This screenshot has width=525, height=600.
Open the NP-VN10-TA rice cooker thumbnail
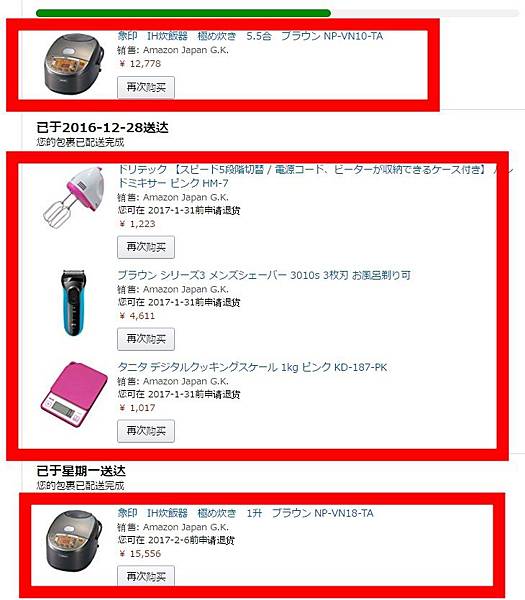point(74,64)
